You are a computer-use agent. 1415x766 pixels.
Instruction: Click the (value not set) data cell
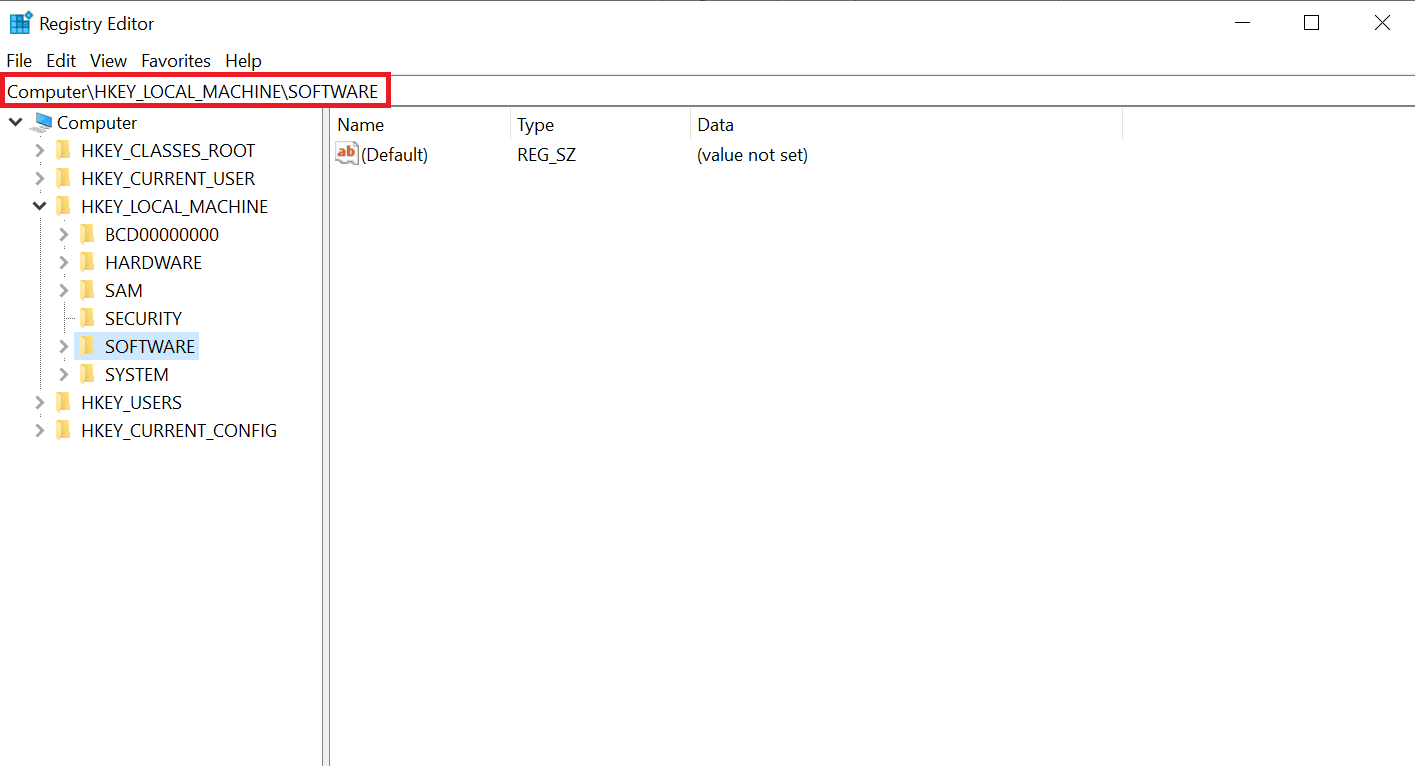coord(753,155)
